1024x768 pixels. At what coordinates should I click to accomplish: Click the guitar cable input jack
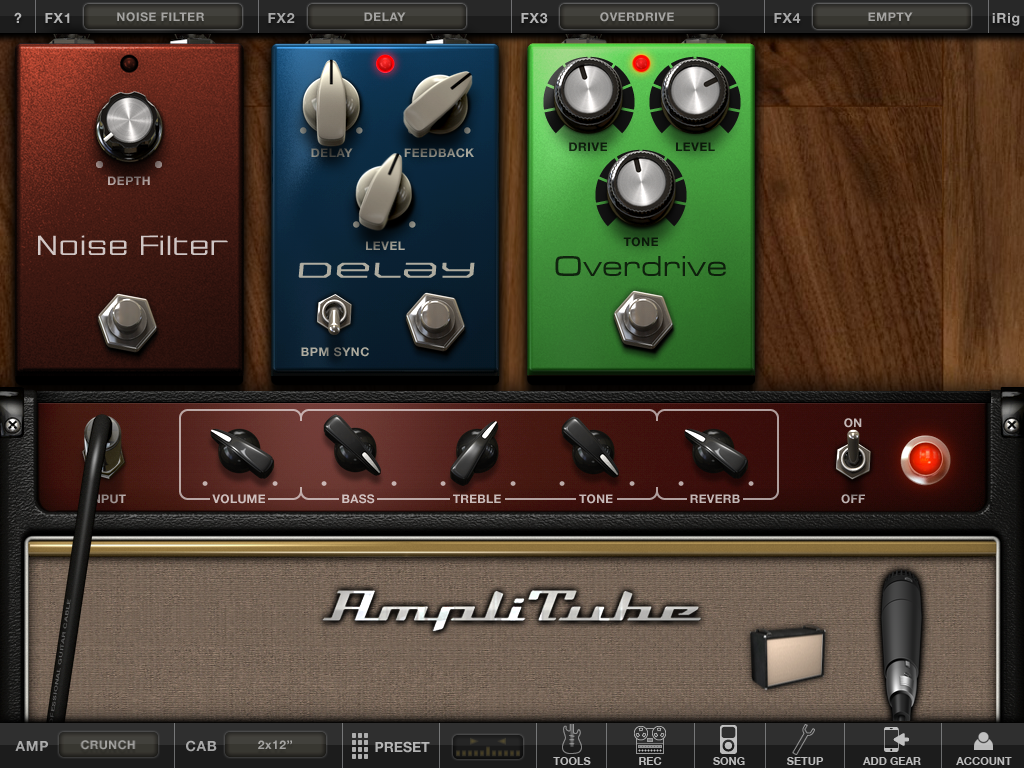point(104,447)
